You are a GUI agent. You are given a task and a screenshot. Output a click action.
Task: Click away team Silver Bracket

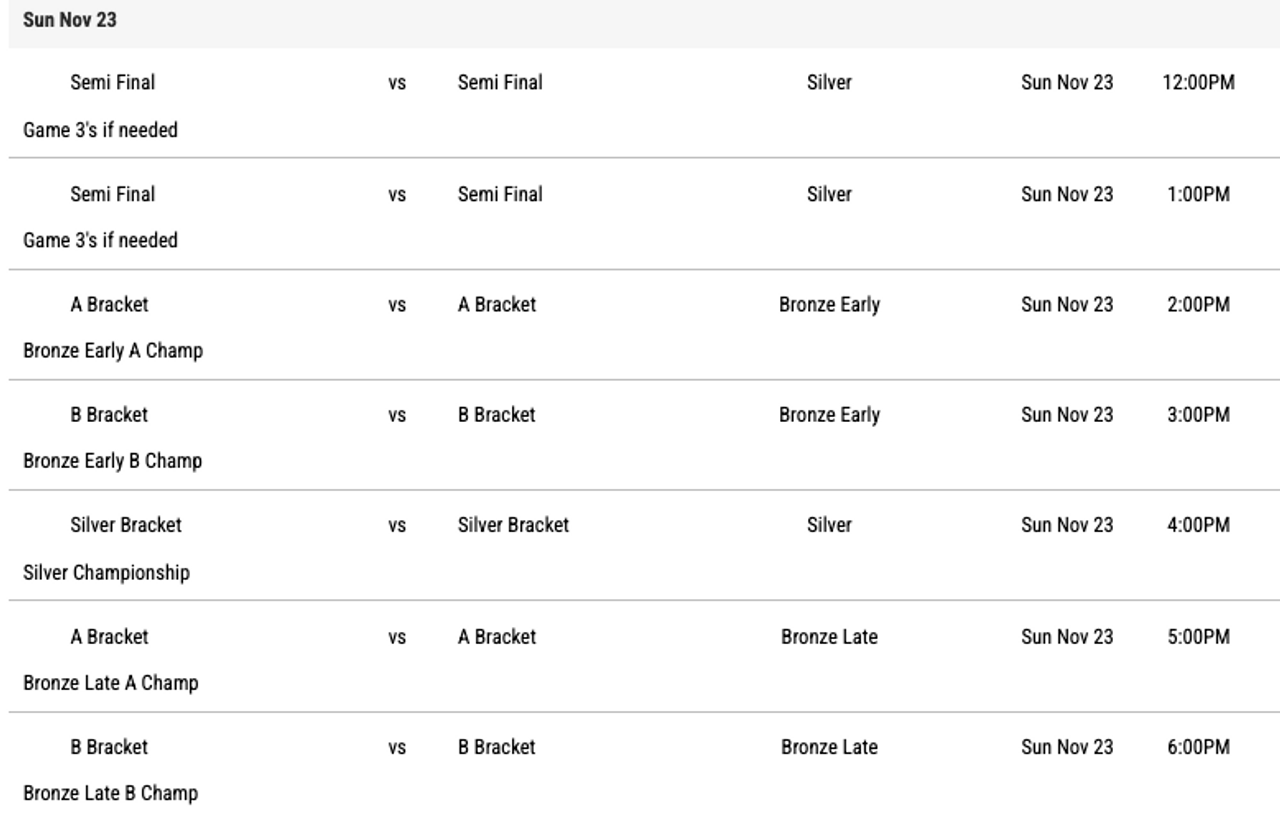pos(513,525)
